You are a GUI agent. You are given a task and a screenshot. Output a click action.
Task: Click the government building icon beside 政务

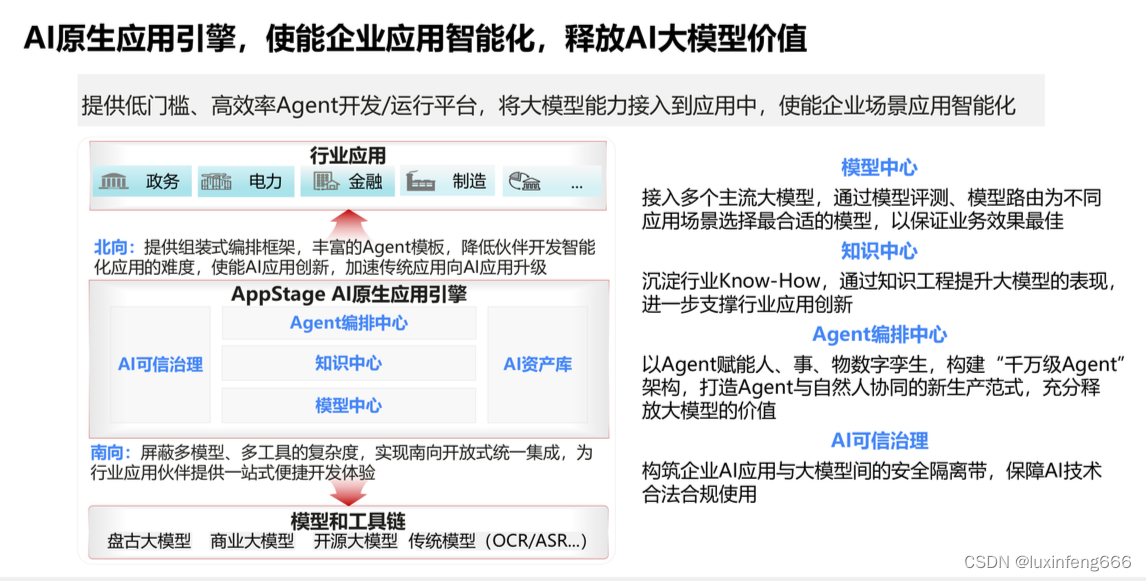113,181
